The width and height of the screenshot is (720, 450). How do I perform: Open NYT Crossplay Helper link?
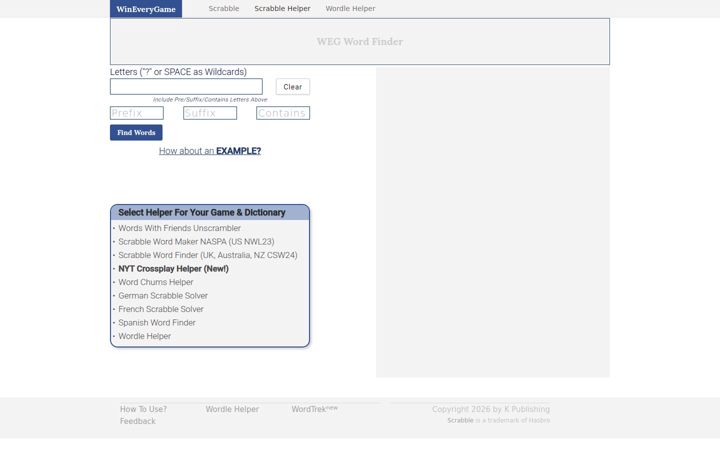click(x=173, y=269)
